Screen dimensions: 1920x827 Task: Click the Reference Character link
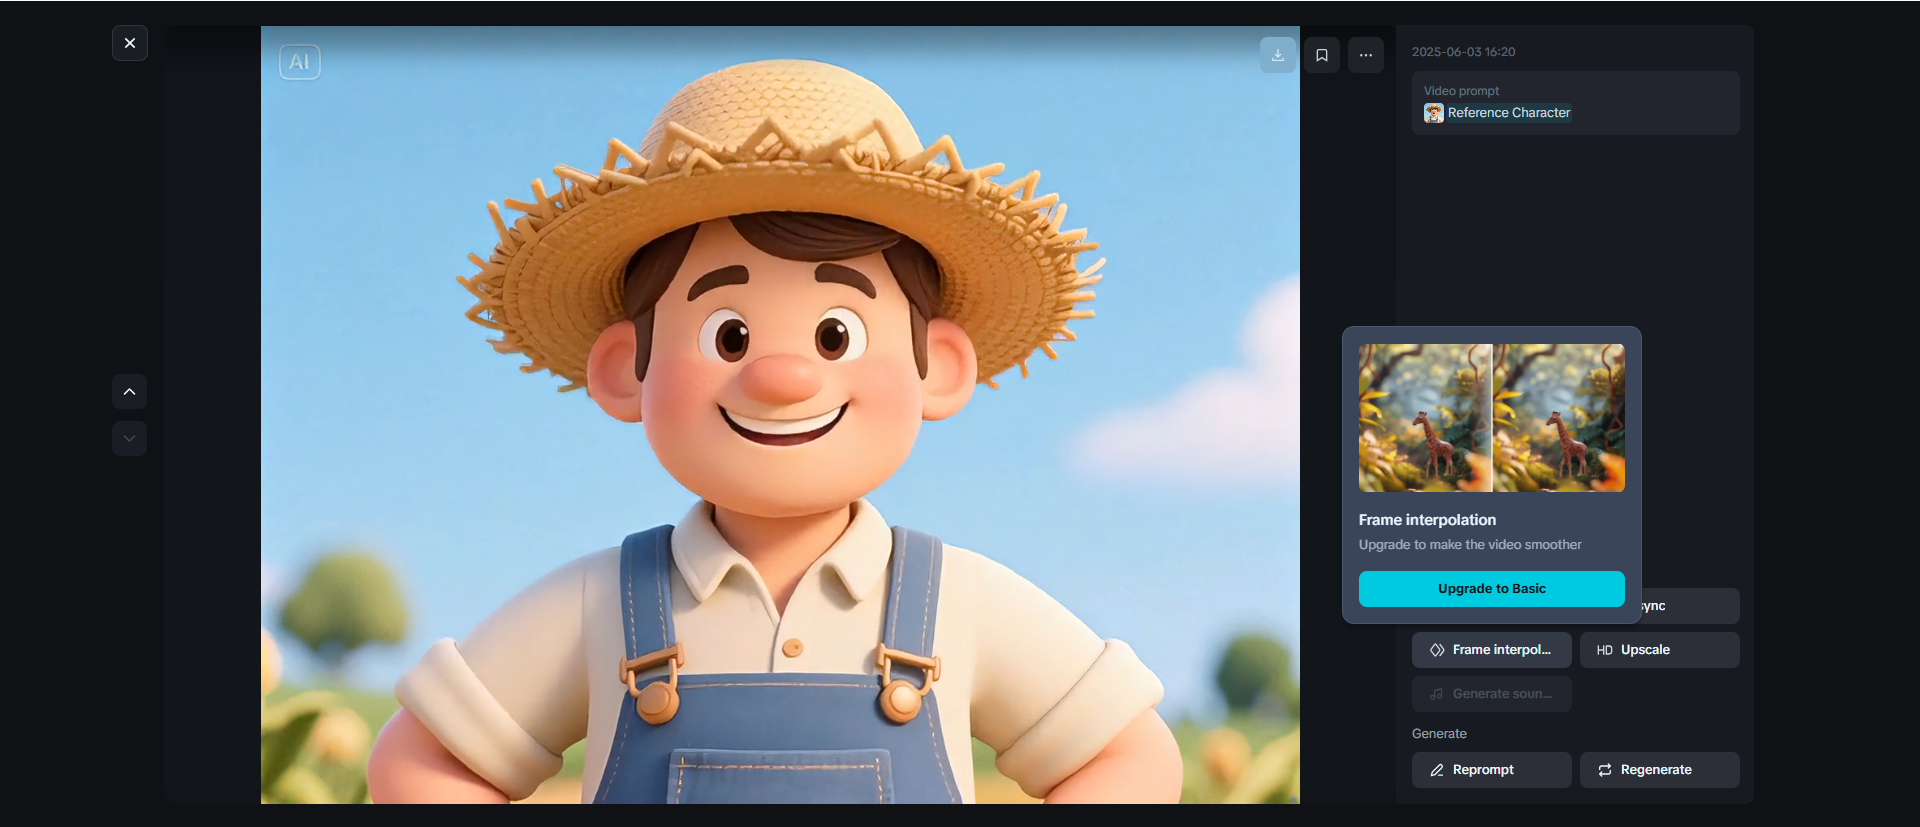click(1509, 113)
